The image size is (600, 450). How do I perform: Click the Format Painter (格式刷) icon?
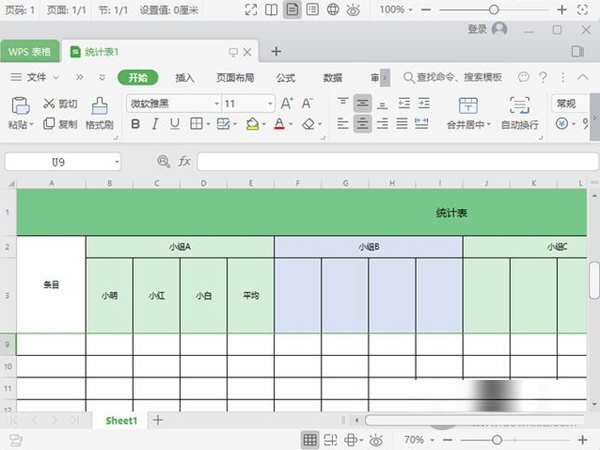click(x=98, y=105)
